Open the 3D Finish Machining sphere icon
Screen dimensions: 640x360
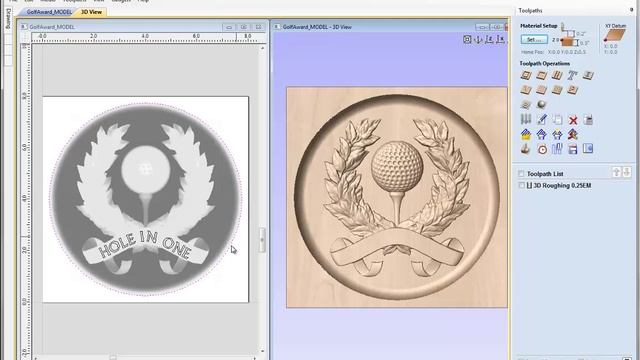[541, 104]
